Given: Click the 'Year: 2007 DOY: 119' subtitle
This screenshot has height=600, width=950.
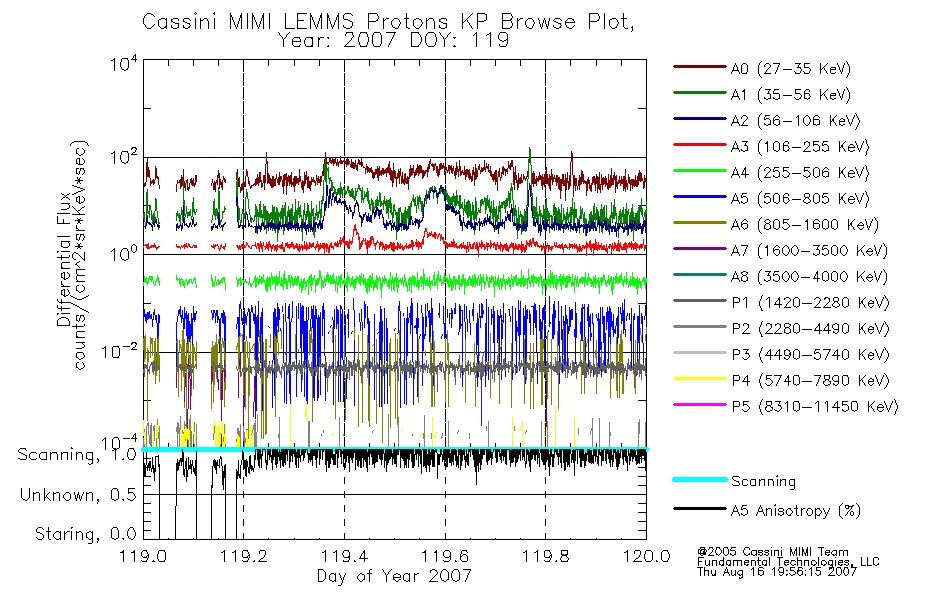Looking at the screenshot, I should (x=393, y=41).
